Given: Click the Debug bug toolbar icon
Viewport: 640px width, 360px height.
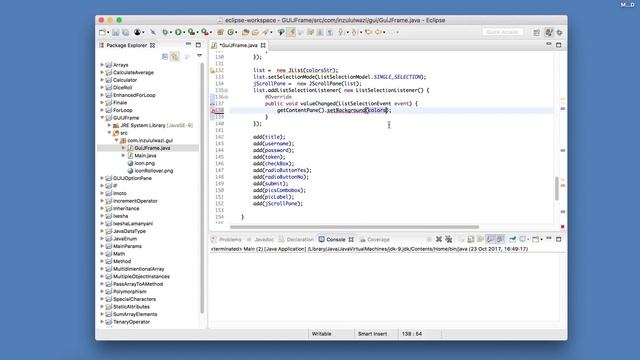Looking at the screenshot, I should [x=165, y=32].
